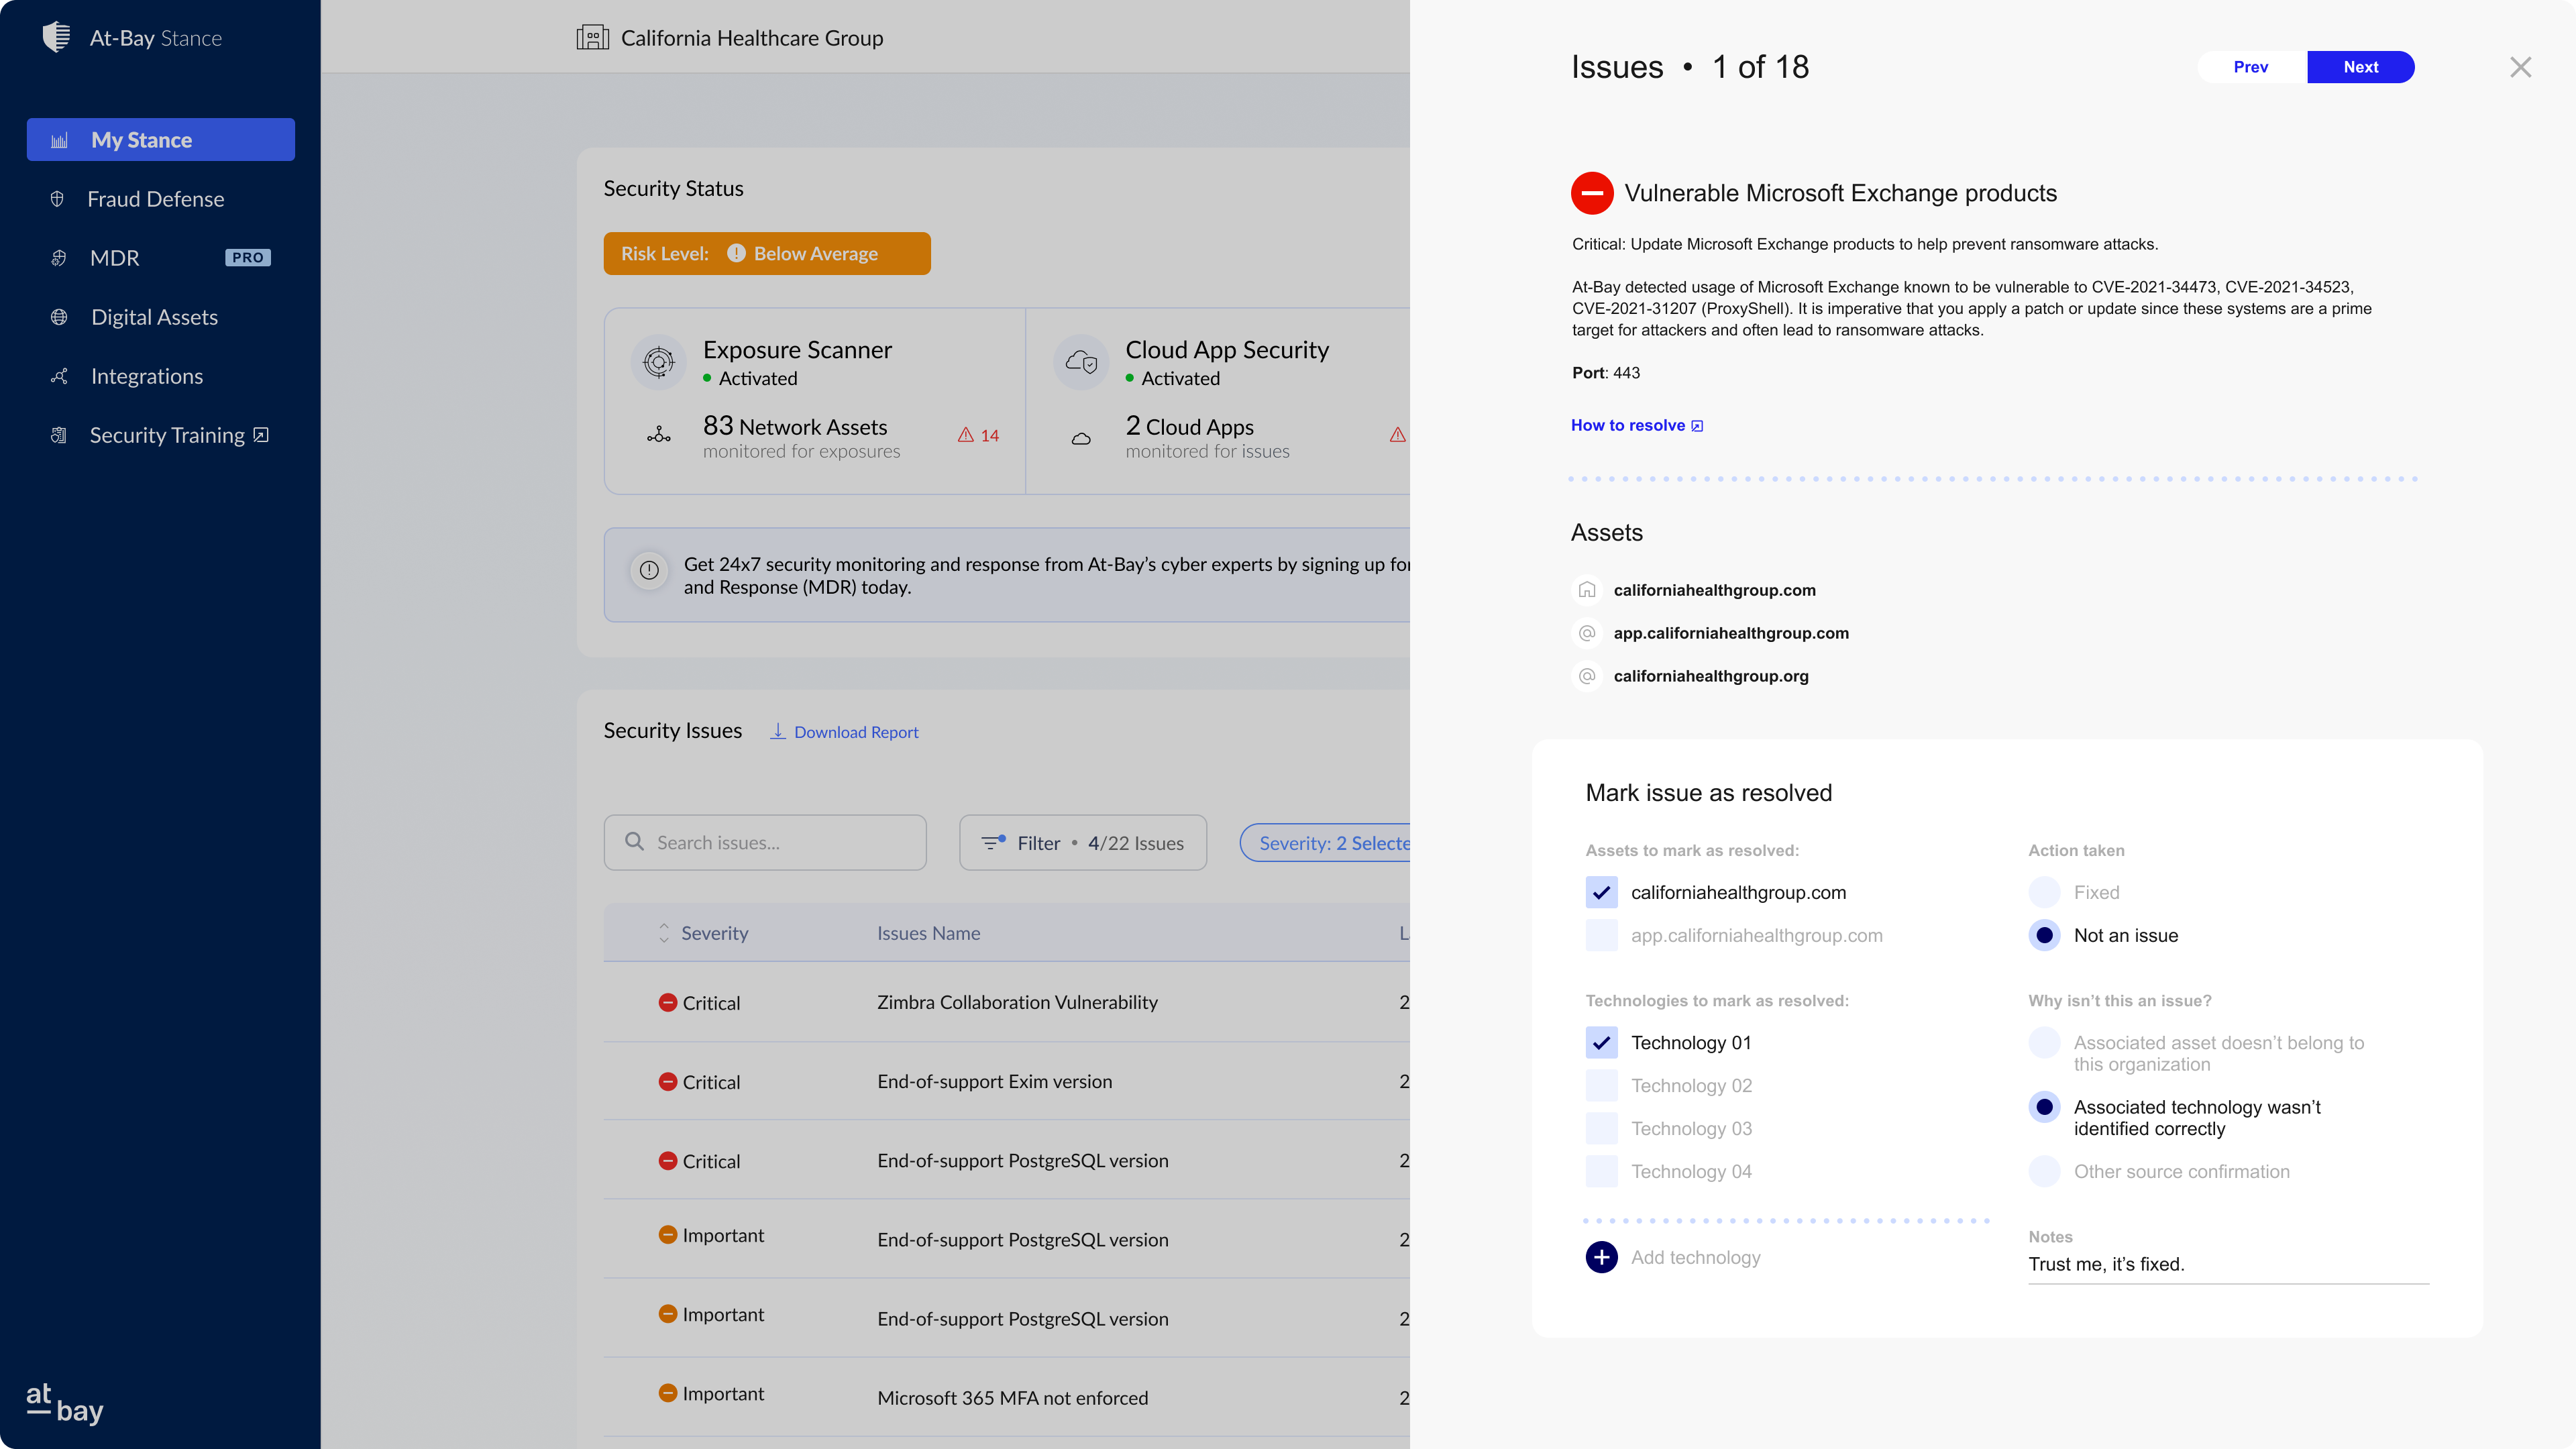Click the Exposure Scanner target icon
The height and width of the screenshot is (1449, 2576).
pos(658,362)
